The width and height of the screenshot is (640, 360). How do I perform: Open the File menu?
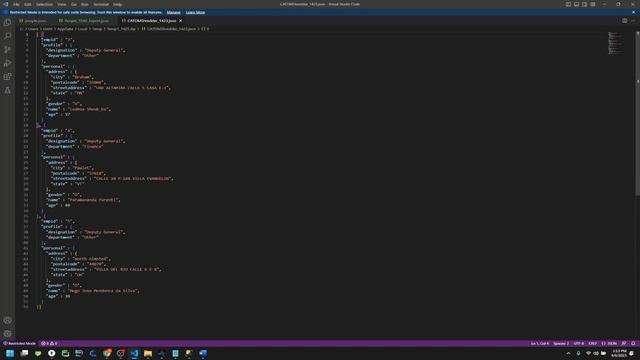click(x=16, y=4)
